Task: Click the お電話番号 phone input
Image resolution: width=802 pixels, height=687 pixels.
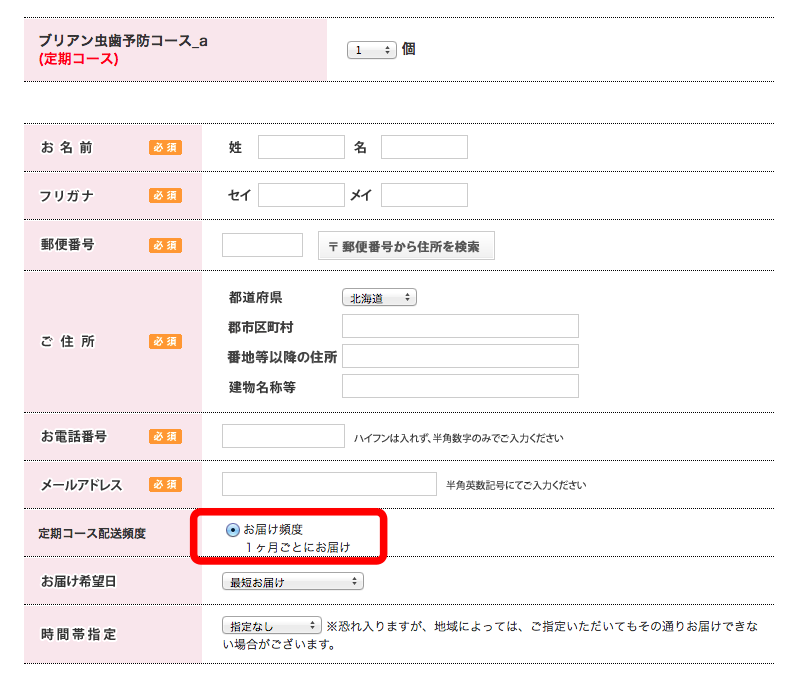Action: point(283,436)
